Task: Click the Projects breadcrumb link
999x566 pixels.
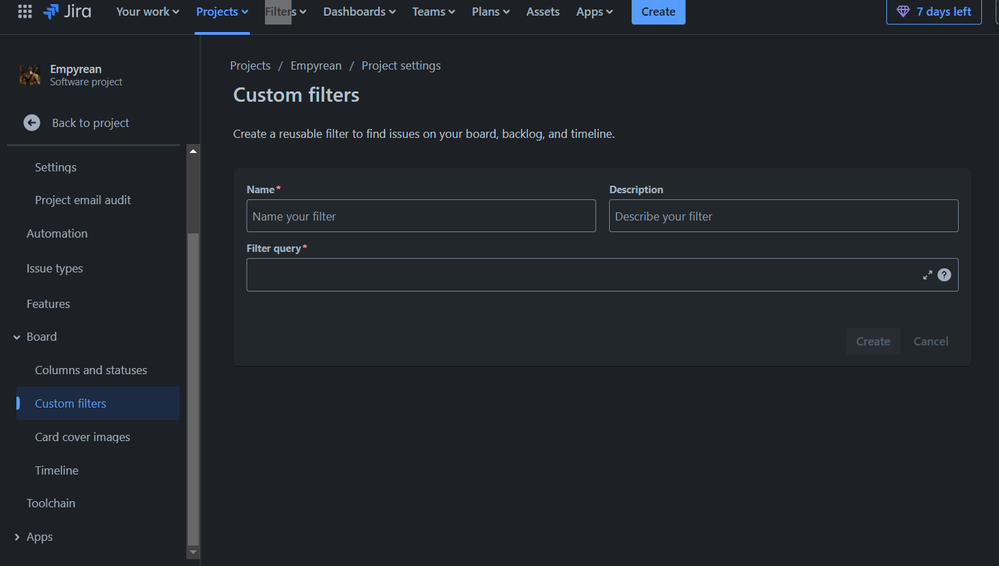Action: coord(250,66)
